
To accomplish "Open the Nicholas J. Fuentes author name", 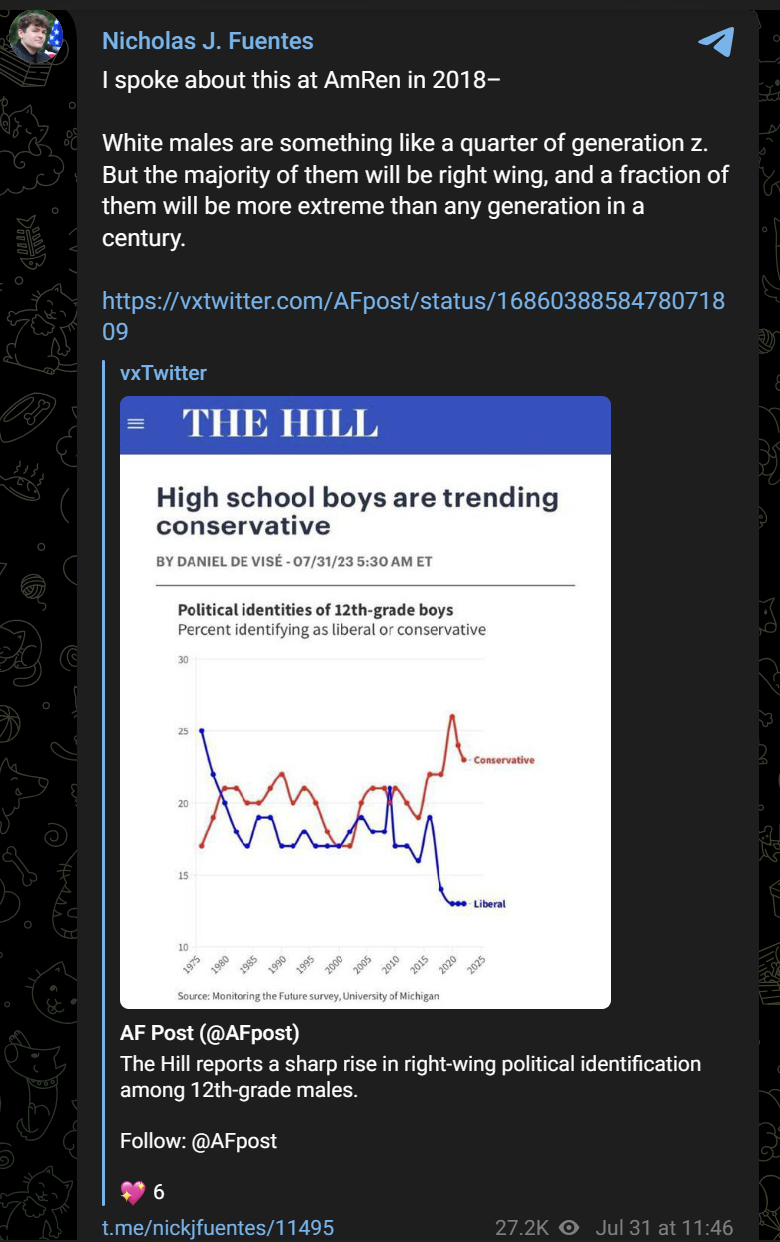I will pos(208,41).
